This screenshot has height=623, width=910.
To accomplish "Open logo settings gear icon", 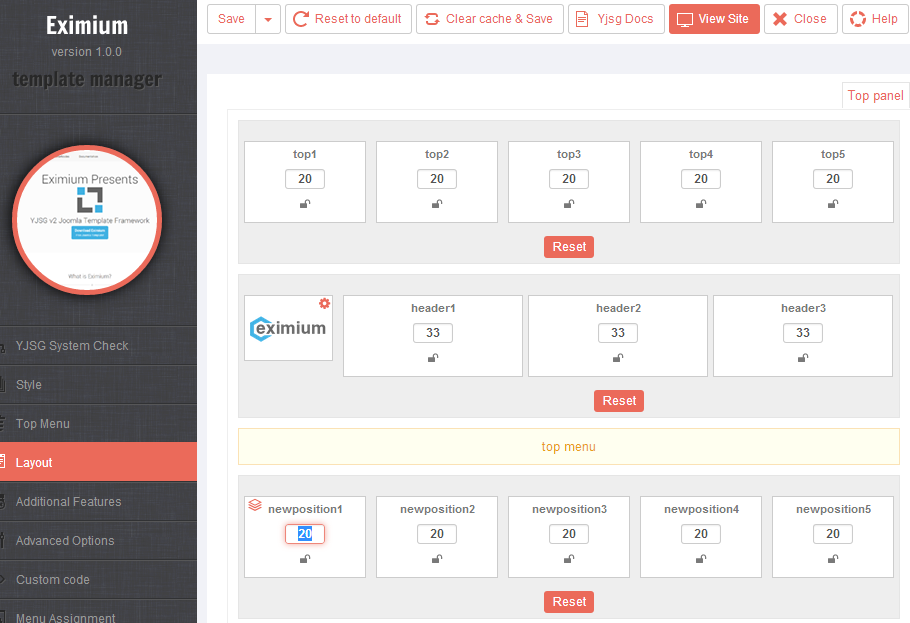I will tap(324, 303).
